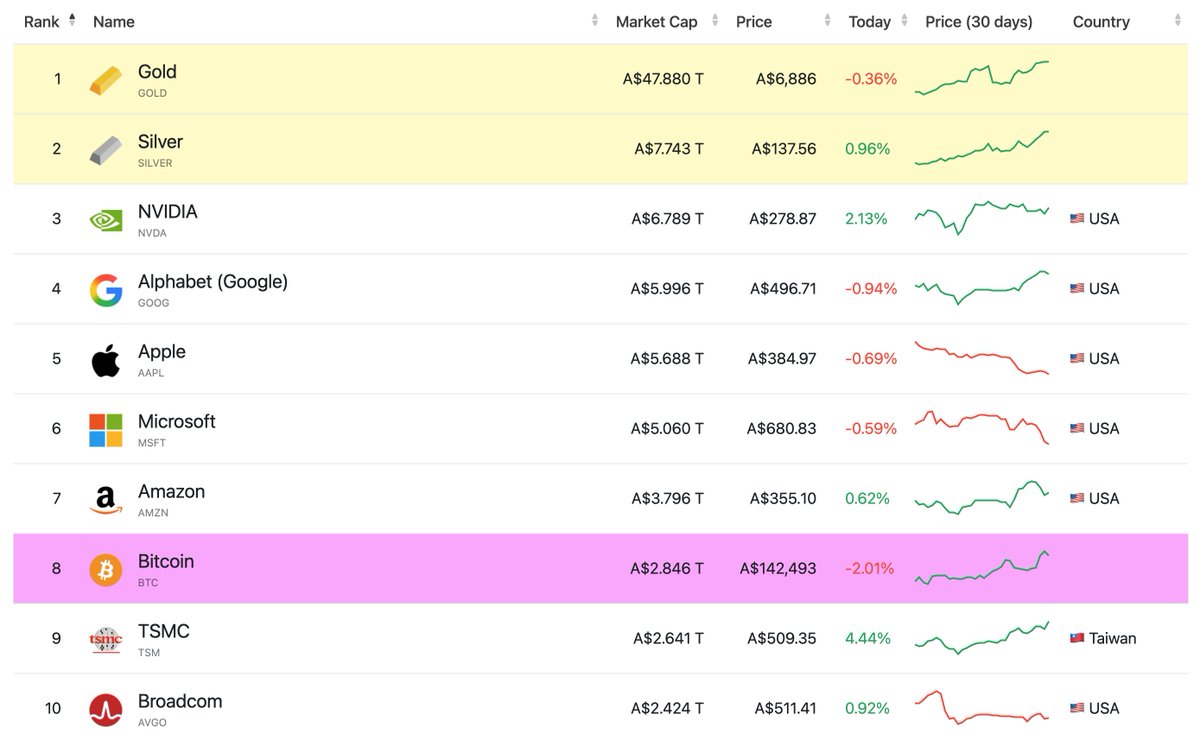1200x740 pixels.
Task: Toggle sorting on the Today column
Action: [x=903, y=20]
